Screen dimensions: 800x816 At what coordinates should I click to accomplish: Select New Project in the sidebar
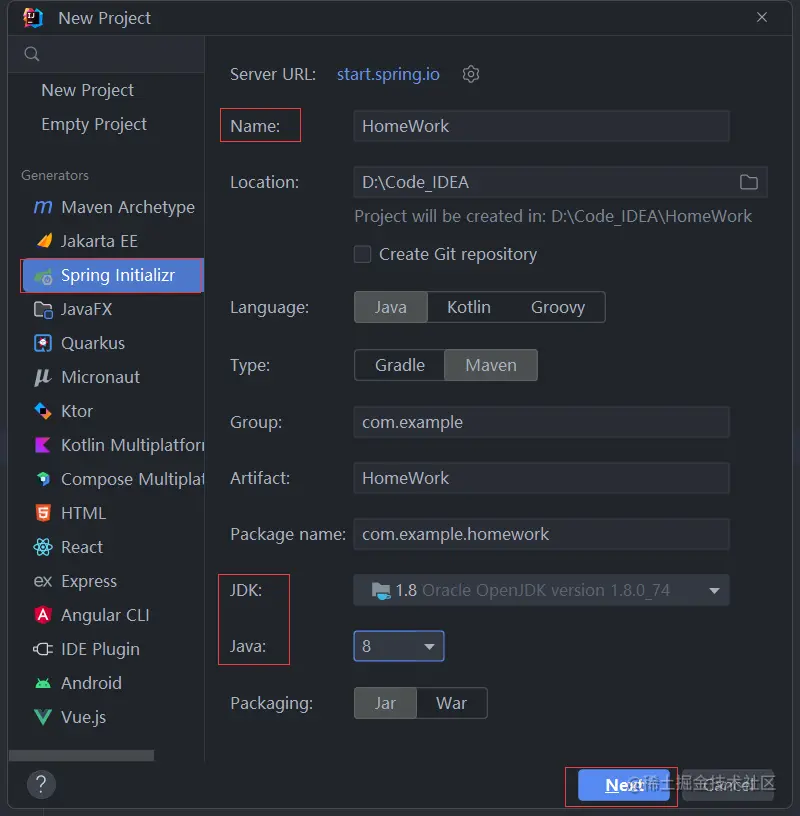pyautogui.click(x=87, y=90)
